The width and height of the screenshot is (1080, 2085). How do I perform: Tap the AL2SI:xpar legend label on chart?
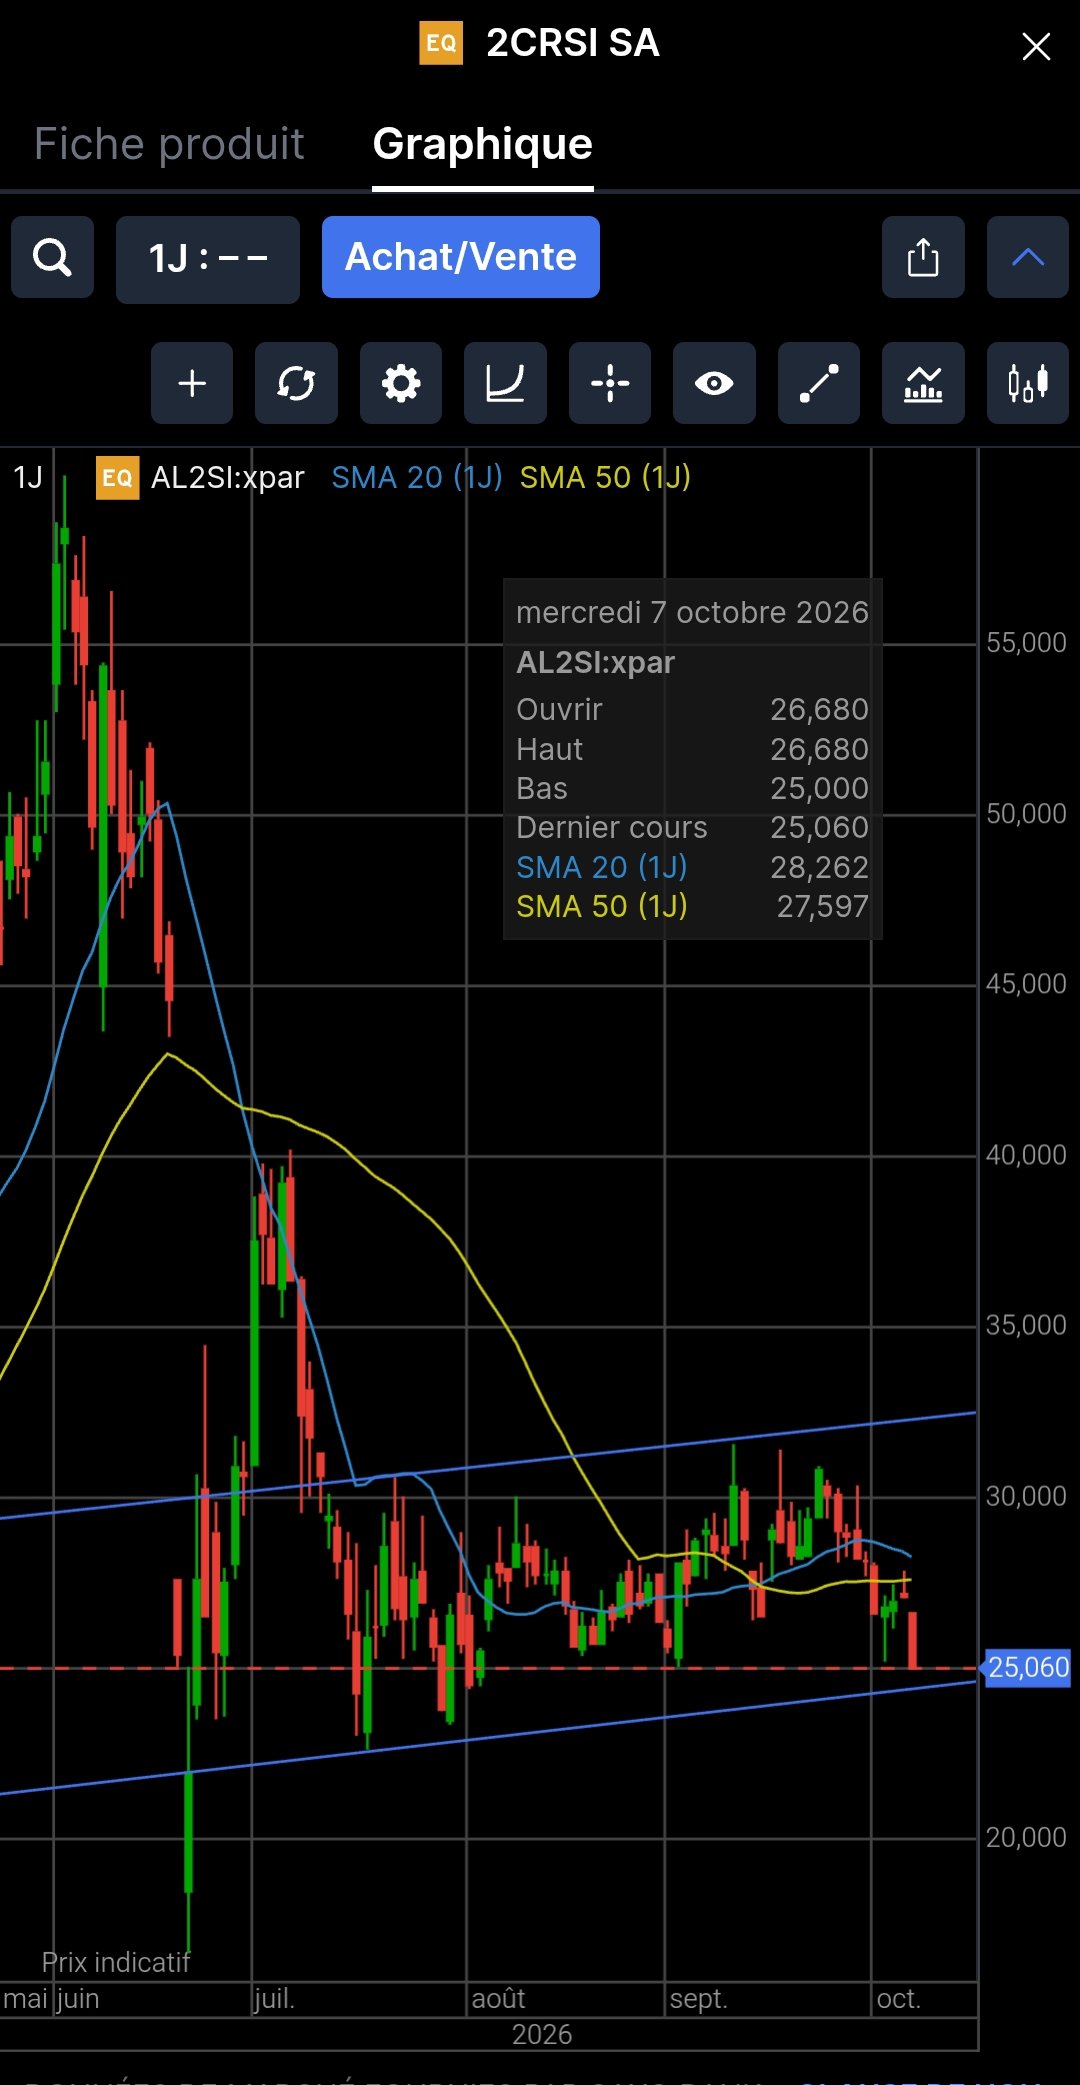pyautogui.click(x=227, y=477)
